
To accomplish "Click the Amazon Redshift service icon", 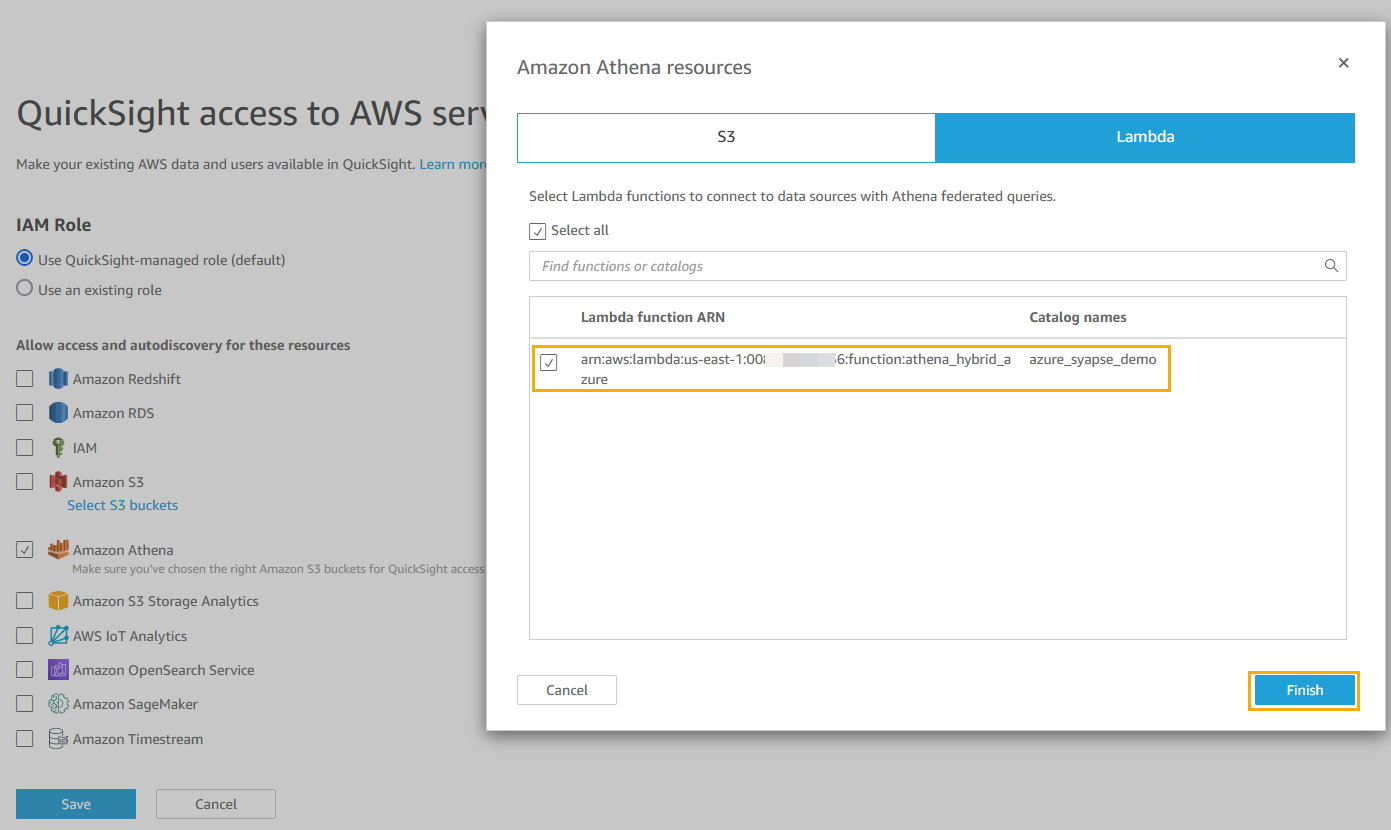I will click(58, 379).
